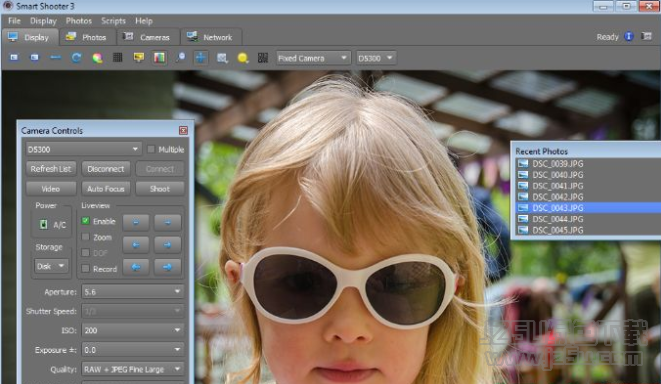This screenshot has width=661, height=384.
Task: Select DSC_0039.JPG in Recent Photos
Action: [588, 164]
